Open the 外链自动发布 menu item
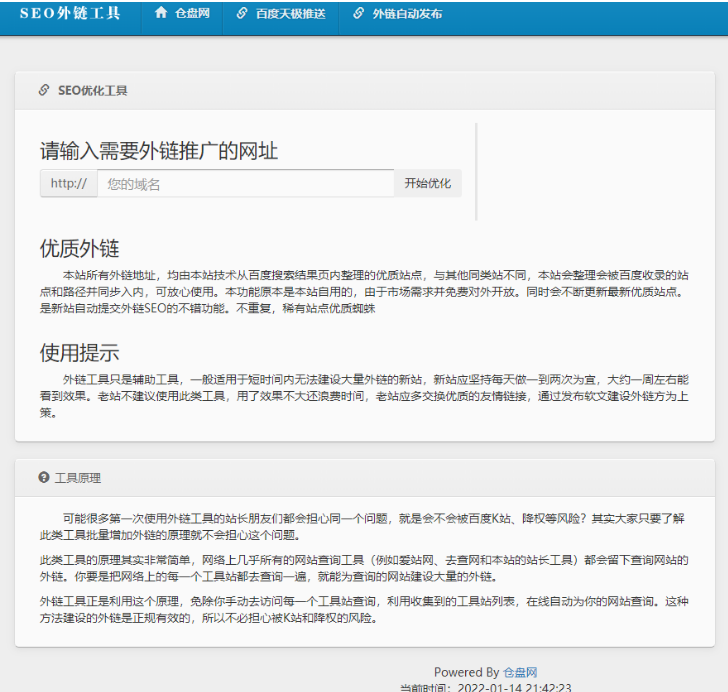 point(407,13)
